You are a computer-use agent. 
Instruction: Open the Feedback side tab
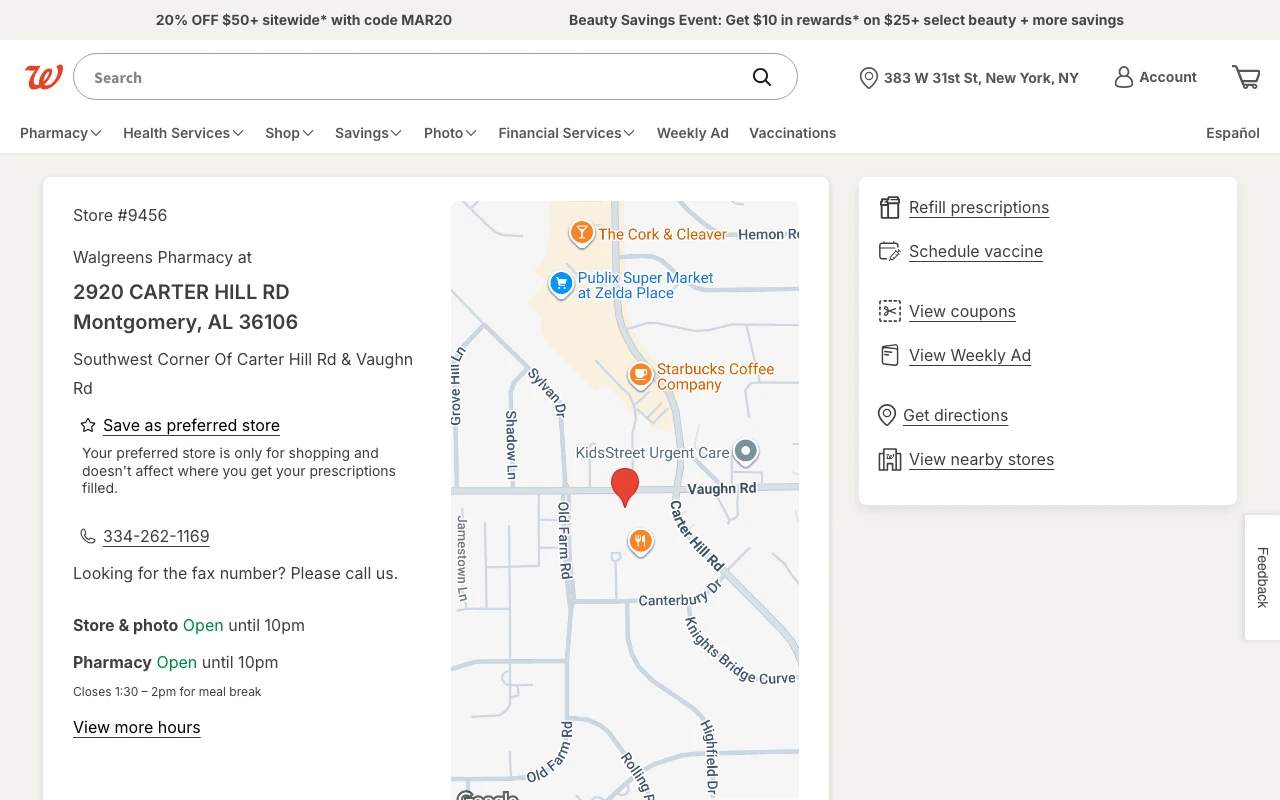(1262, 577)
